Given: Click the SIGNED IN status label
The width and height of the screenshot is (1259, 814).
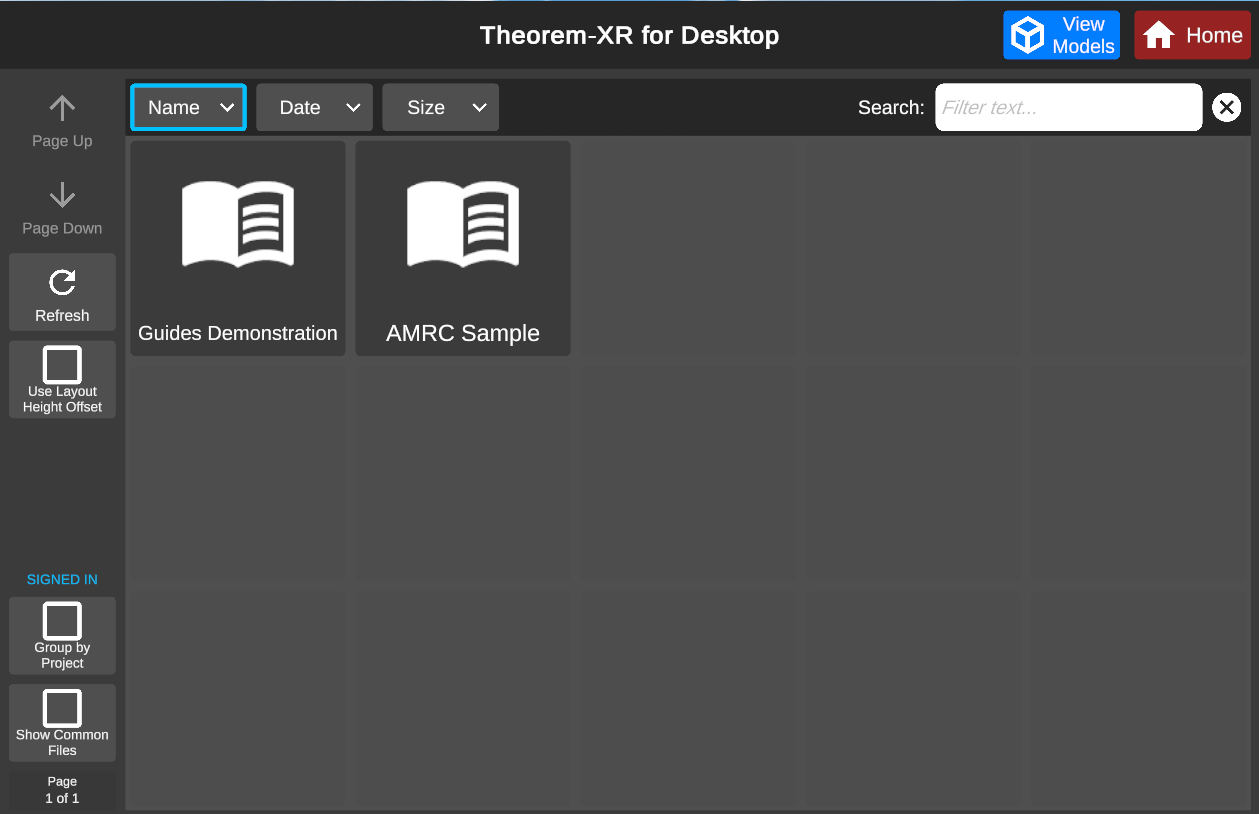Looking at the screenshot, I should click(x=62, y=579).
